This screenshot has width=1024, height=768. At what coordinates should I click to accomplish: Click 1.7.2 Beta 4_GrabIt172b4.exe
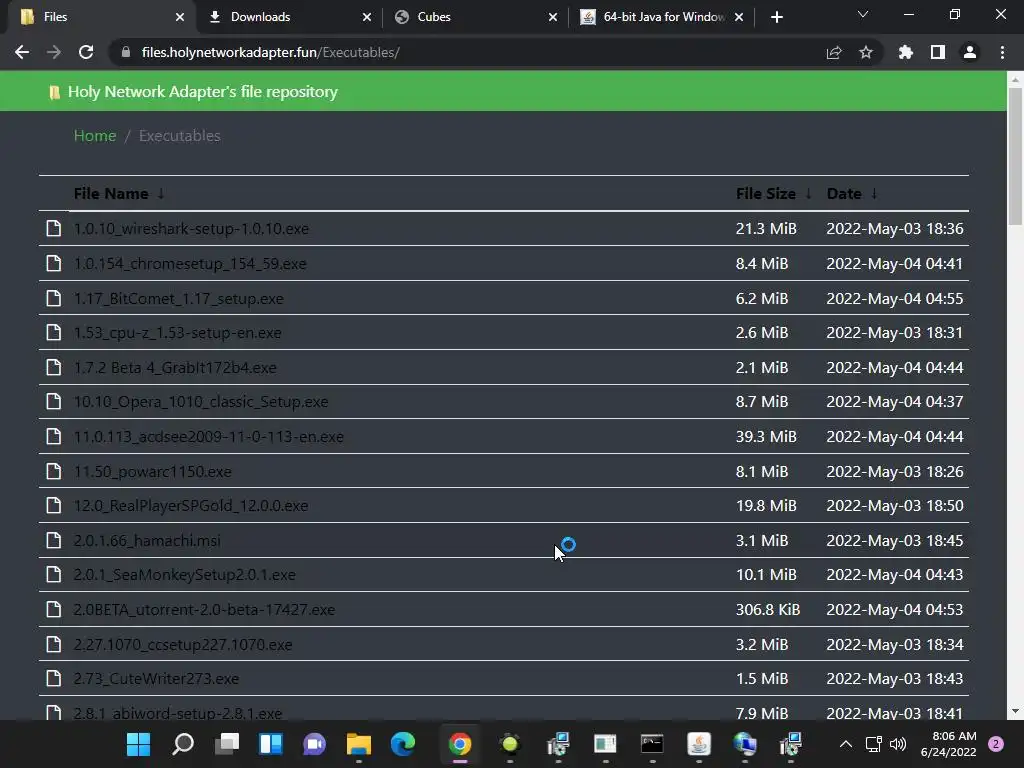[x=174, y=367]
